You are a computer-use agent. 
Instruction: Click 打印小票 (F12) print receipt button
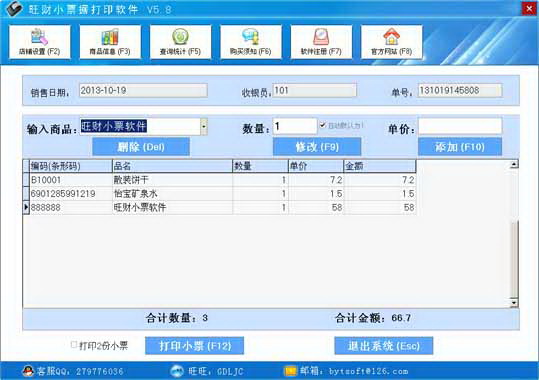(x=195, y=346)
